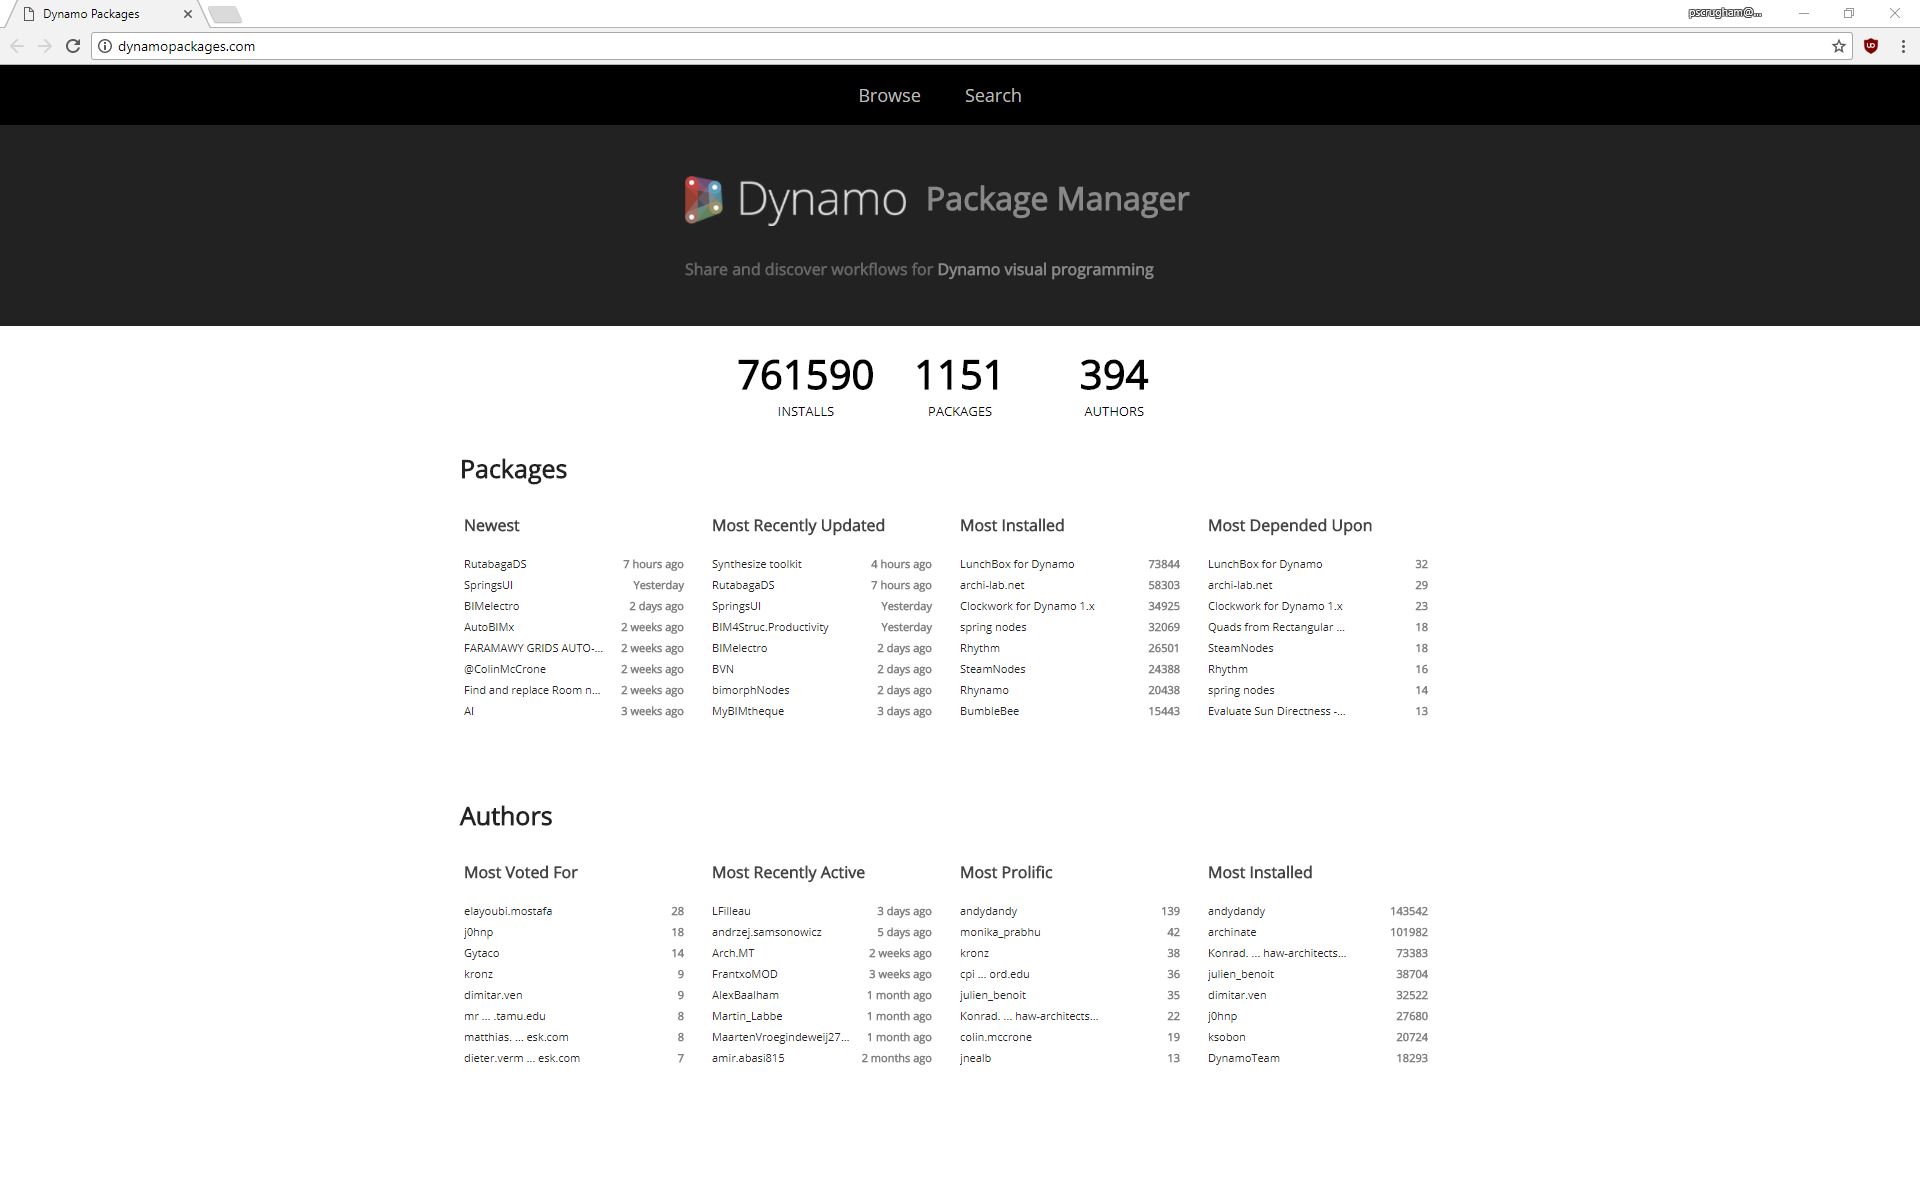Open Clockwork for Dynamo 1.x under Most Installed
Screen dimensions: 1920x1200
[1027, 606]
